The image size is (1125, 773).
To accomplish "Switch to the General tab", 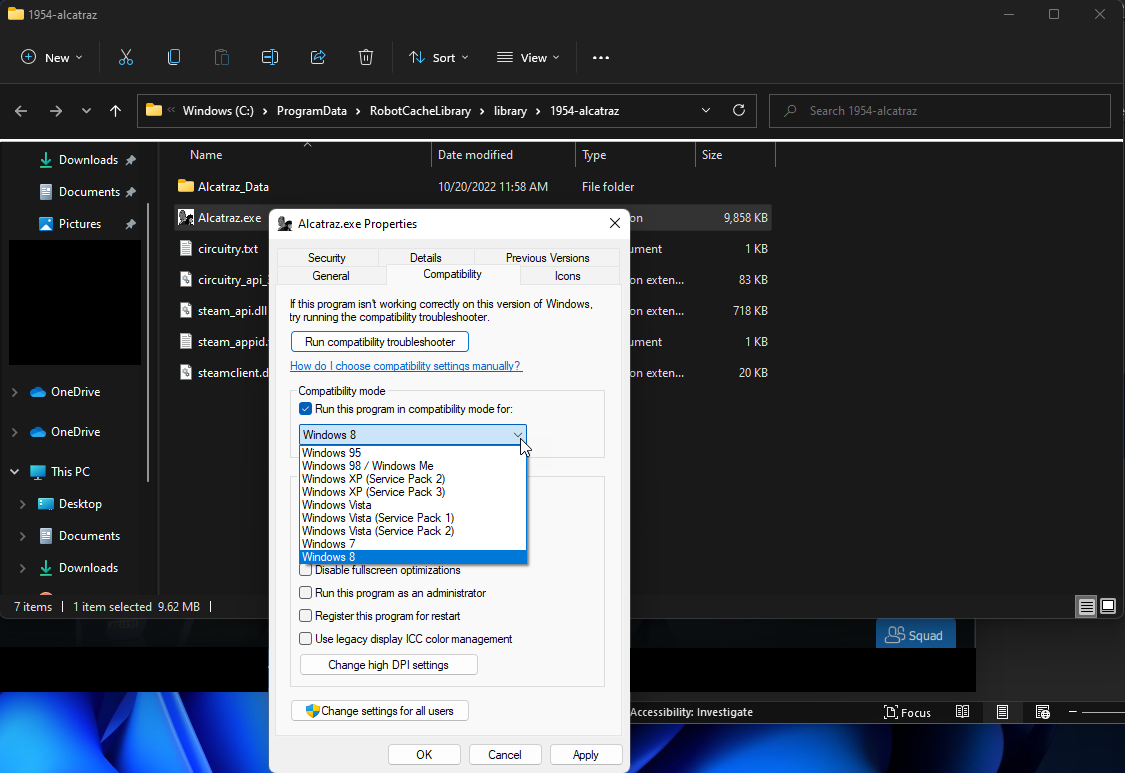I will [331, 276].
